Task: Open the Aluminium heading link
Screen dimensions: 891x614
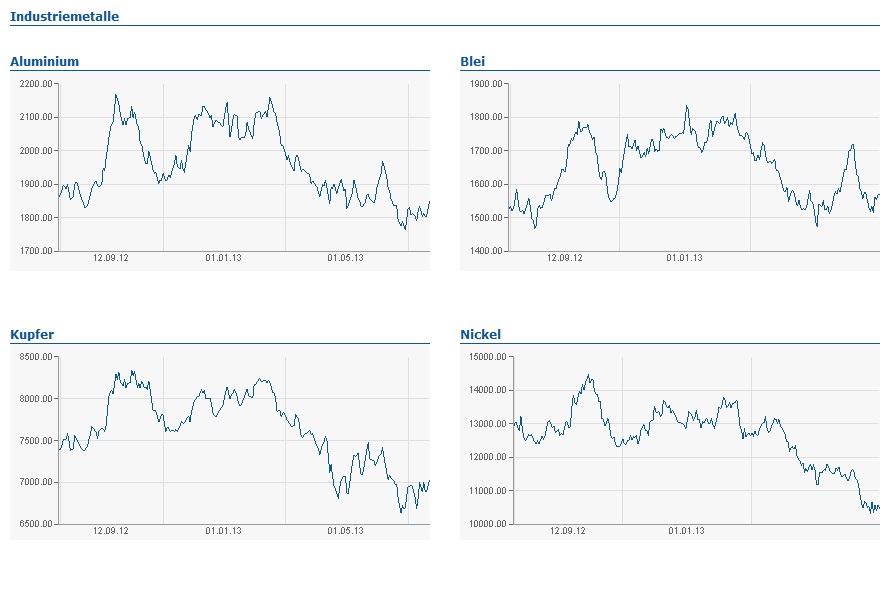Action: coord(44,61)
